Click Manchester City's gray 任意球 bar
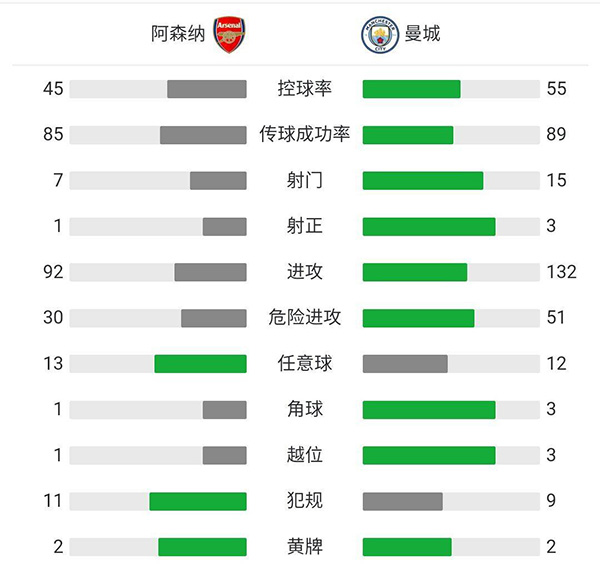The image size is (600, 564). click(404, 364)
